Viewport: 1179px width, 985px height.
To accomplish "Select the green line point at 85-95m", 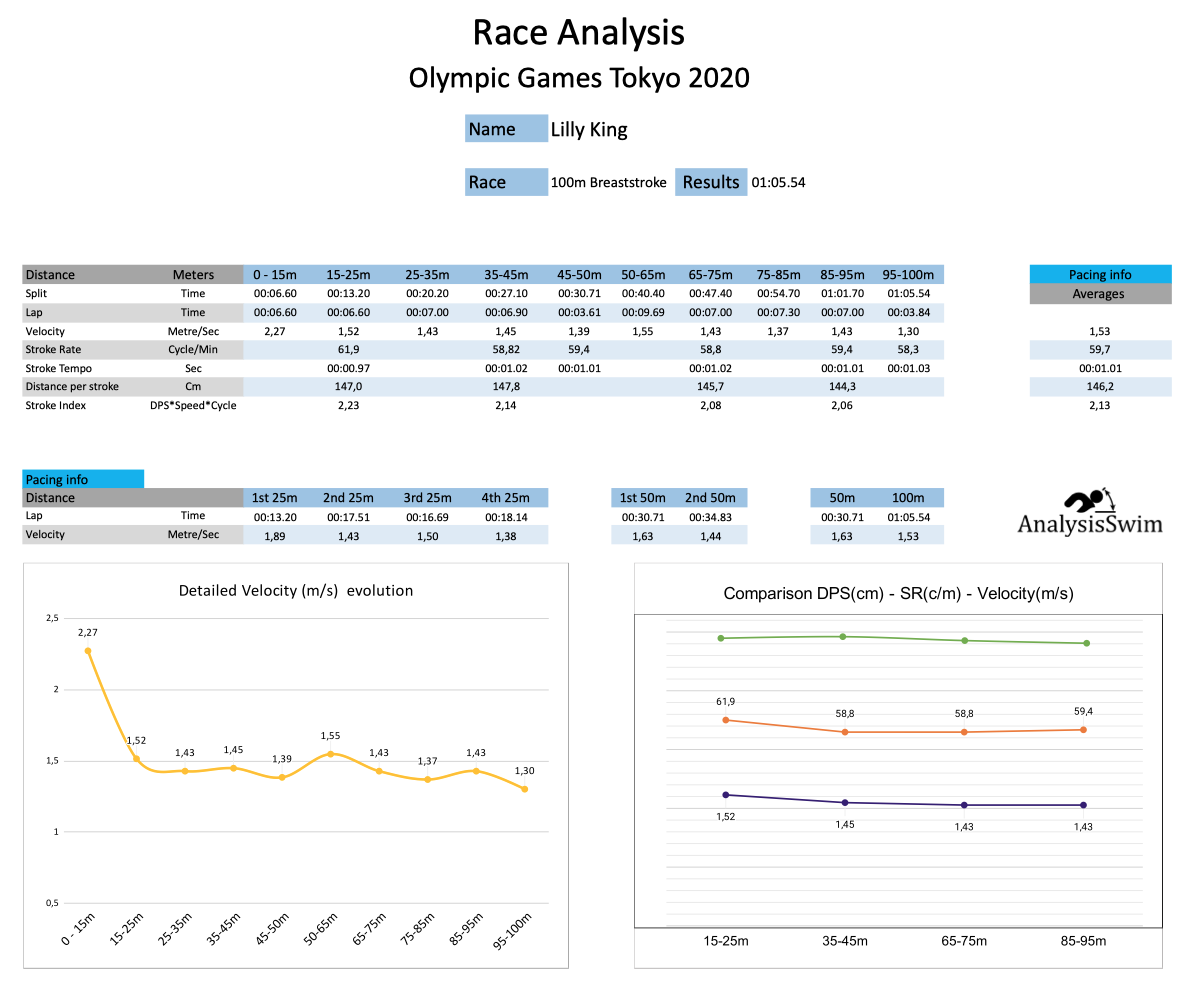I will coord(1086,643).
